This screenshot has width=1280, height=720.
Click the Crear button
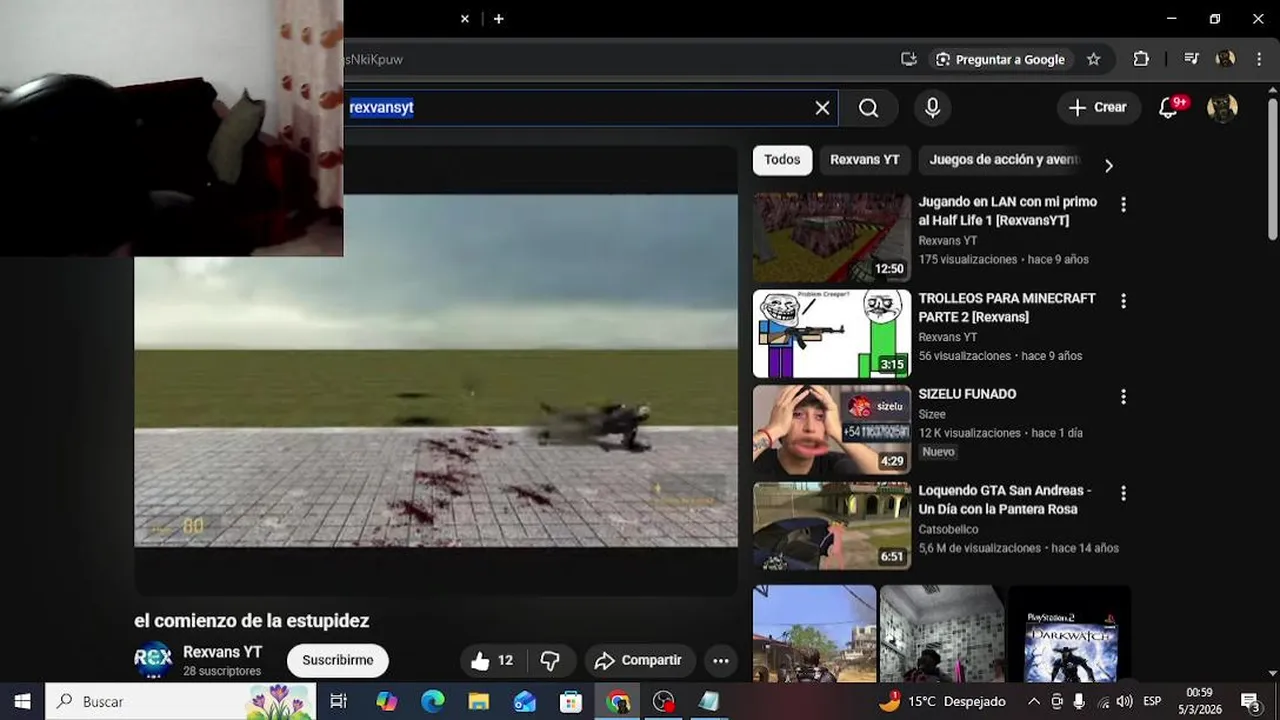(x=1098, y=108)
